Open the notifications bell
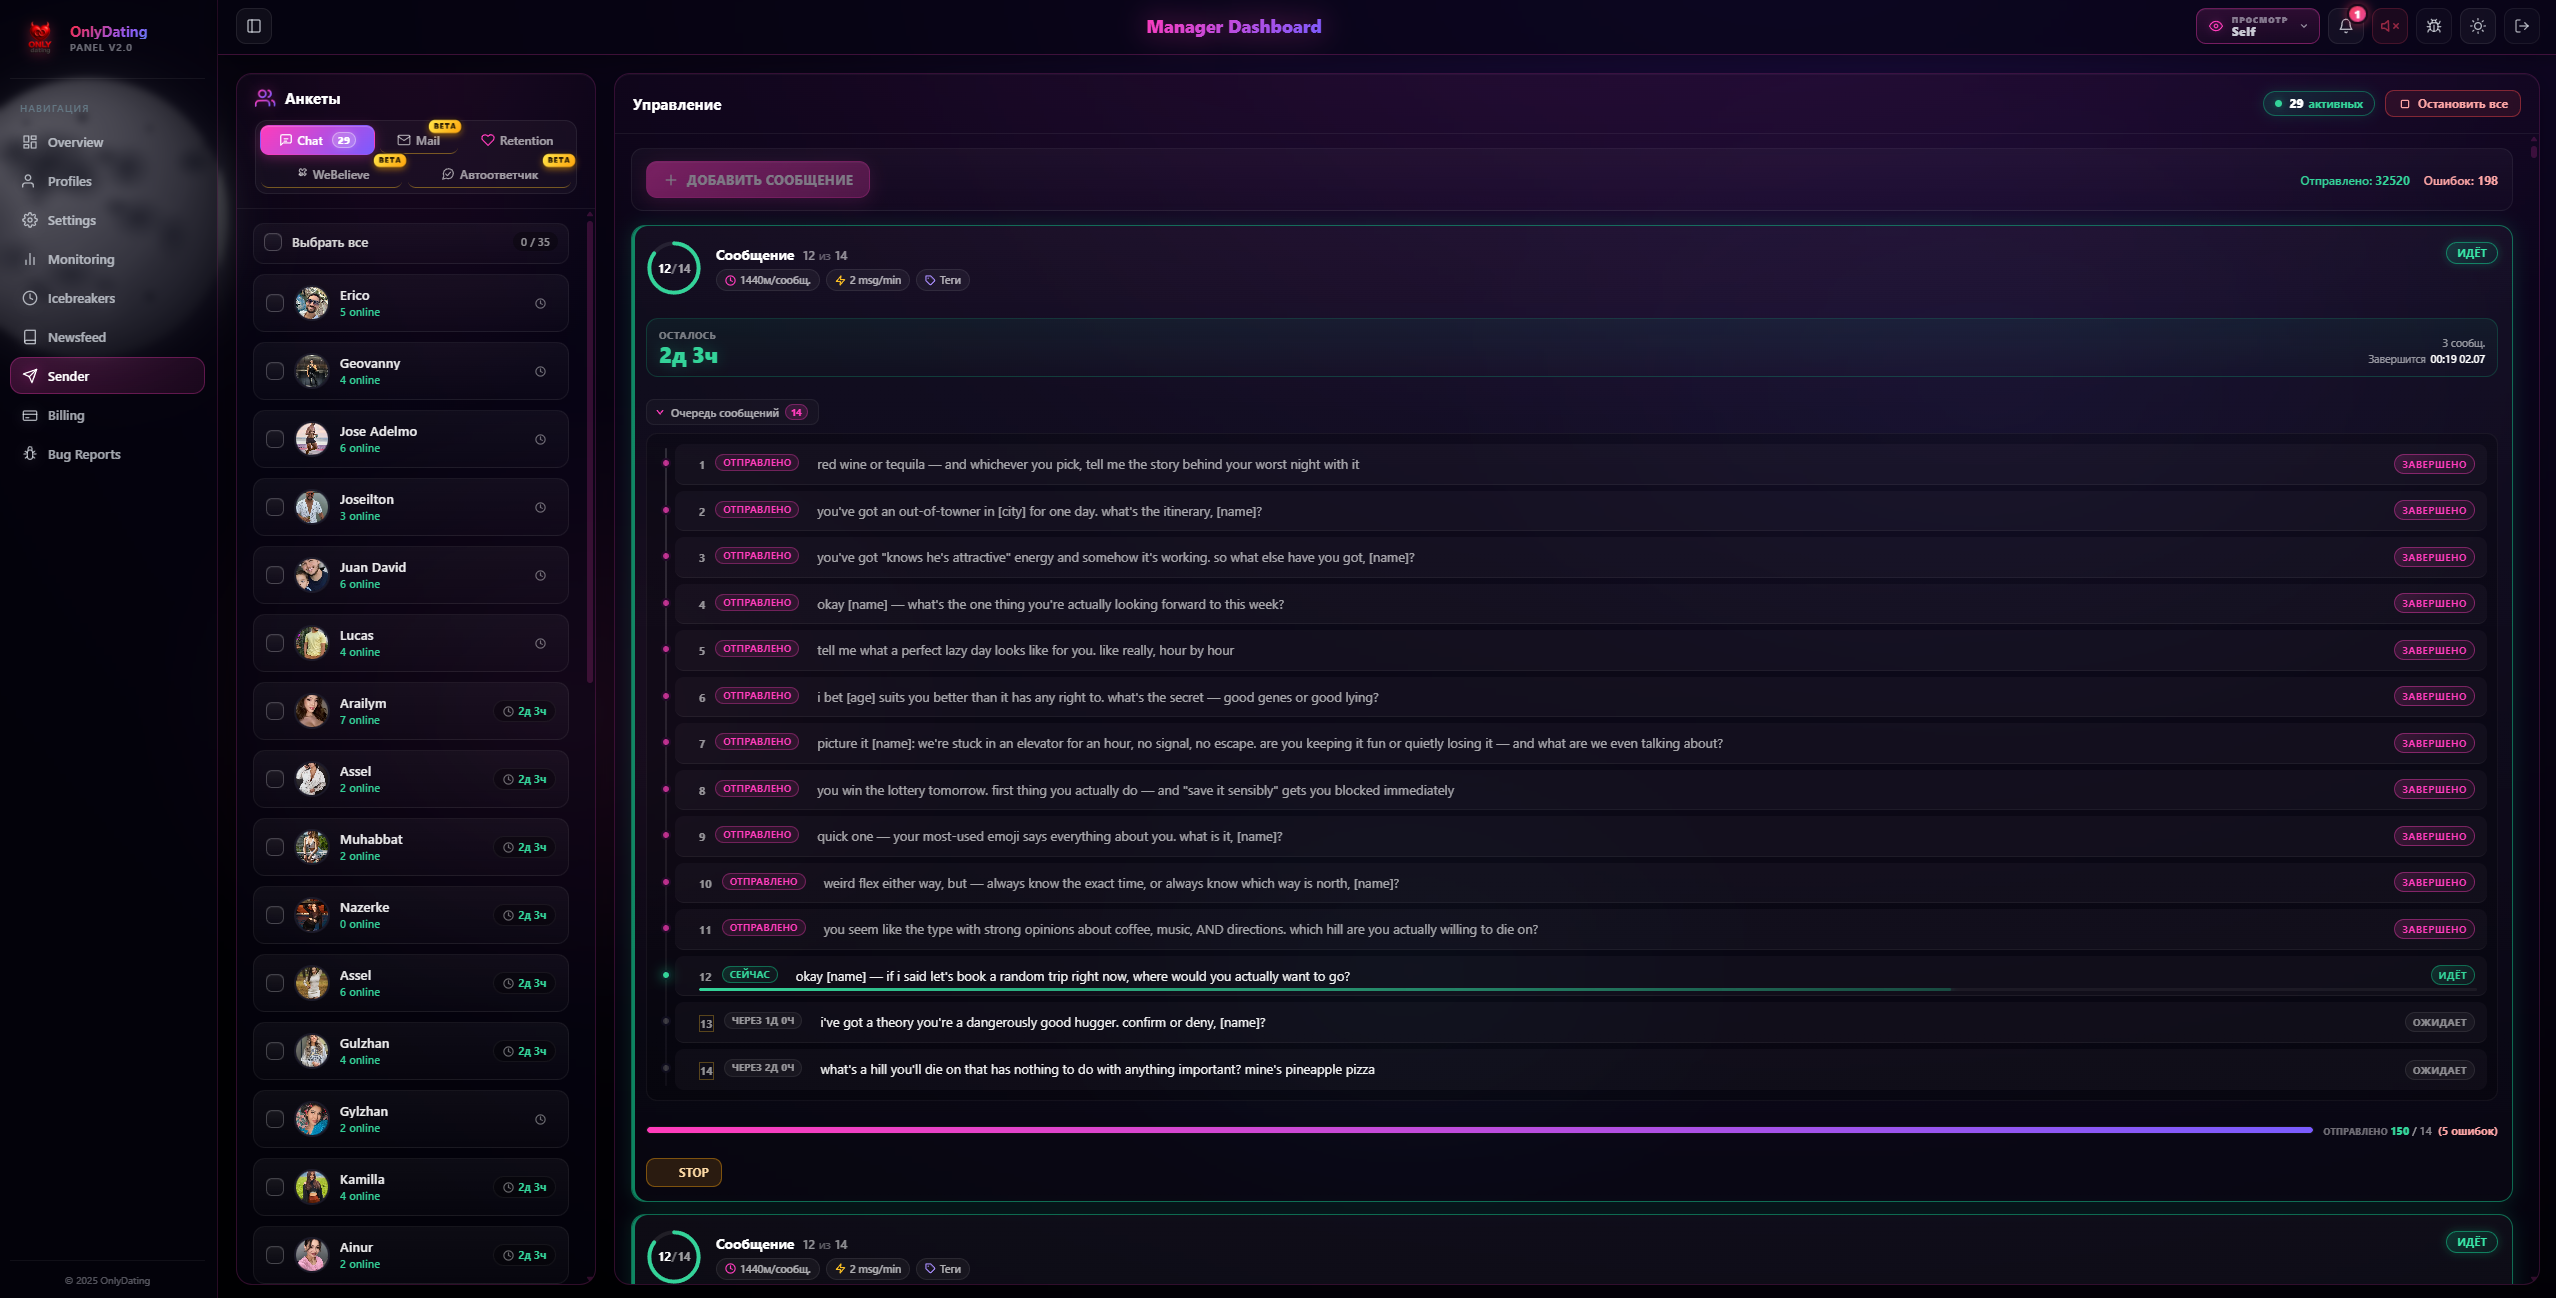The image size is (2556, 1298). tap(2345, 26)
